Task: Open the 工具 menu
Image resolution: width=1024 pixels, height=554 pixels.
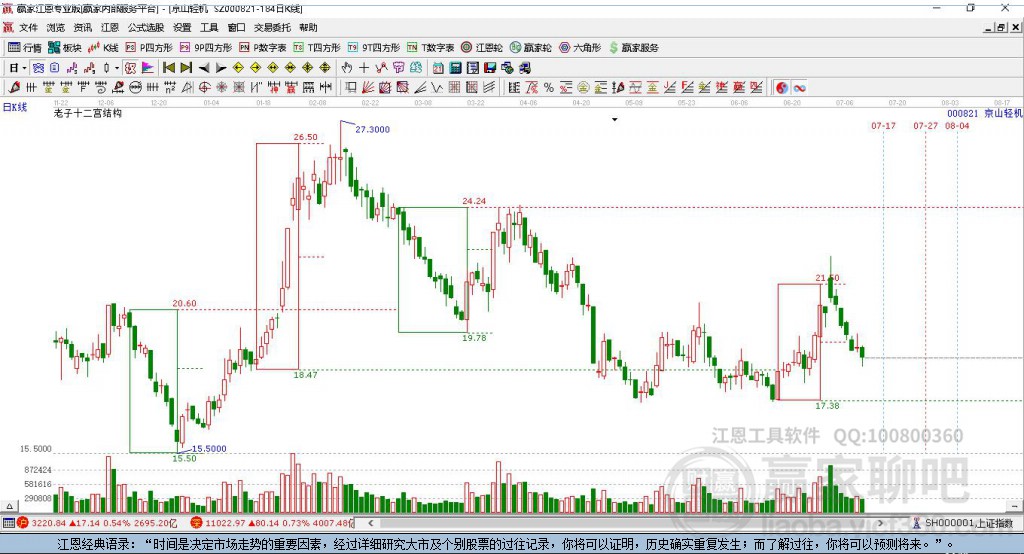Action: click(209, 27)
